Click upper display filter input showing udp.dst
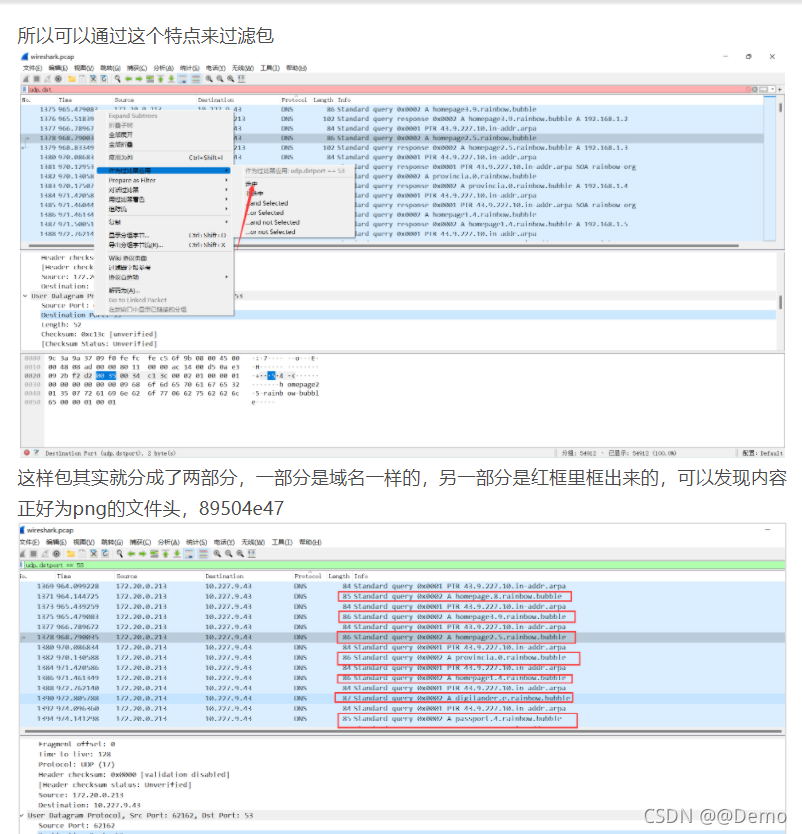802x834 pixels. (388, 89)
